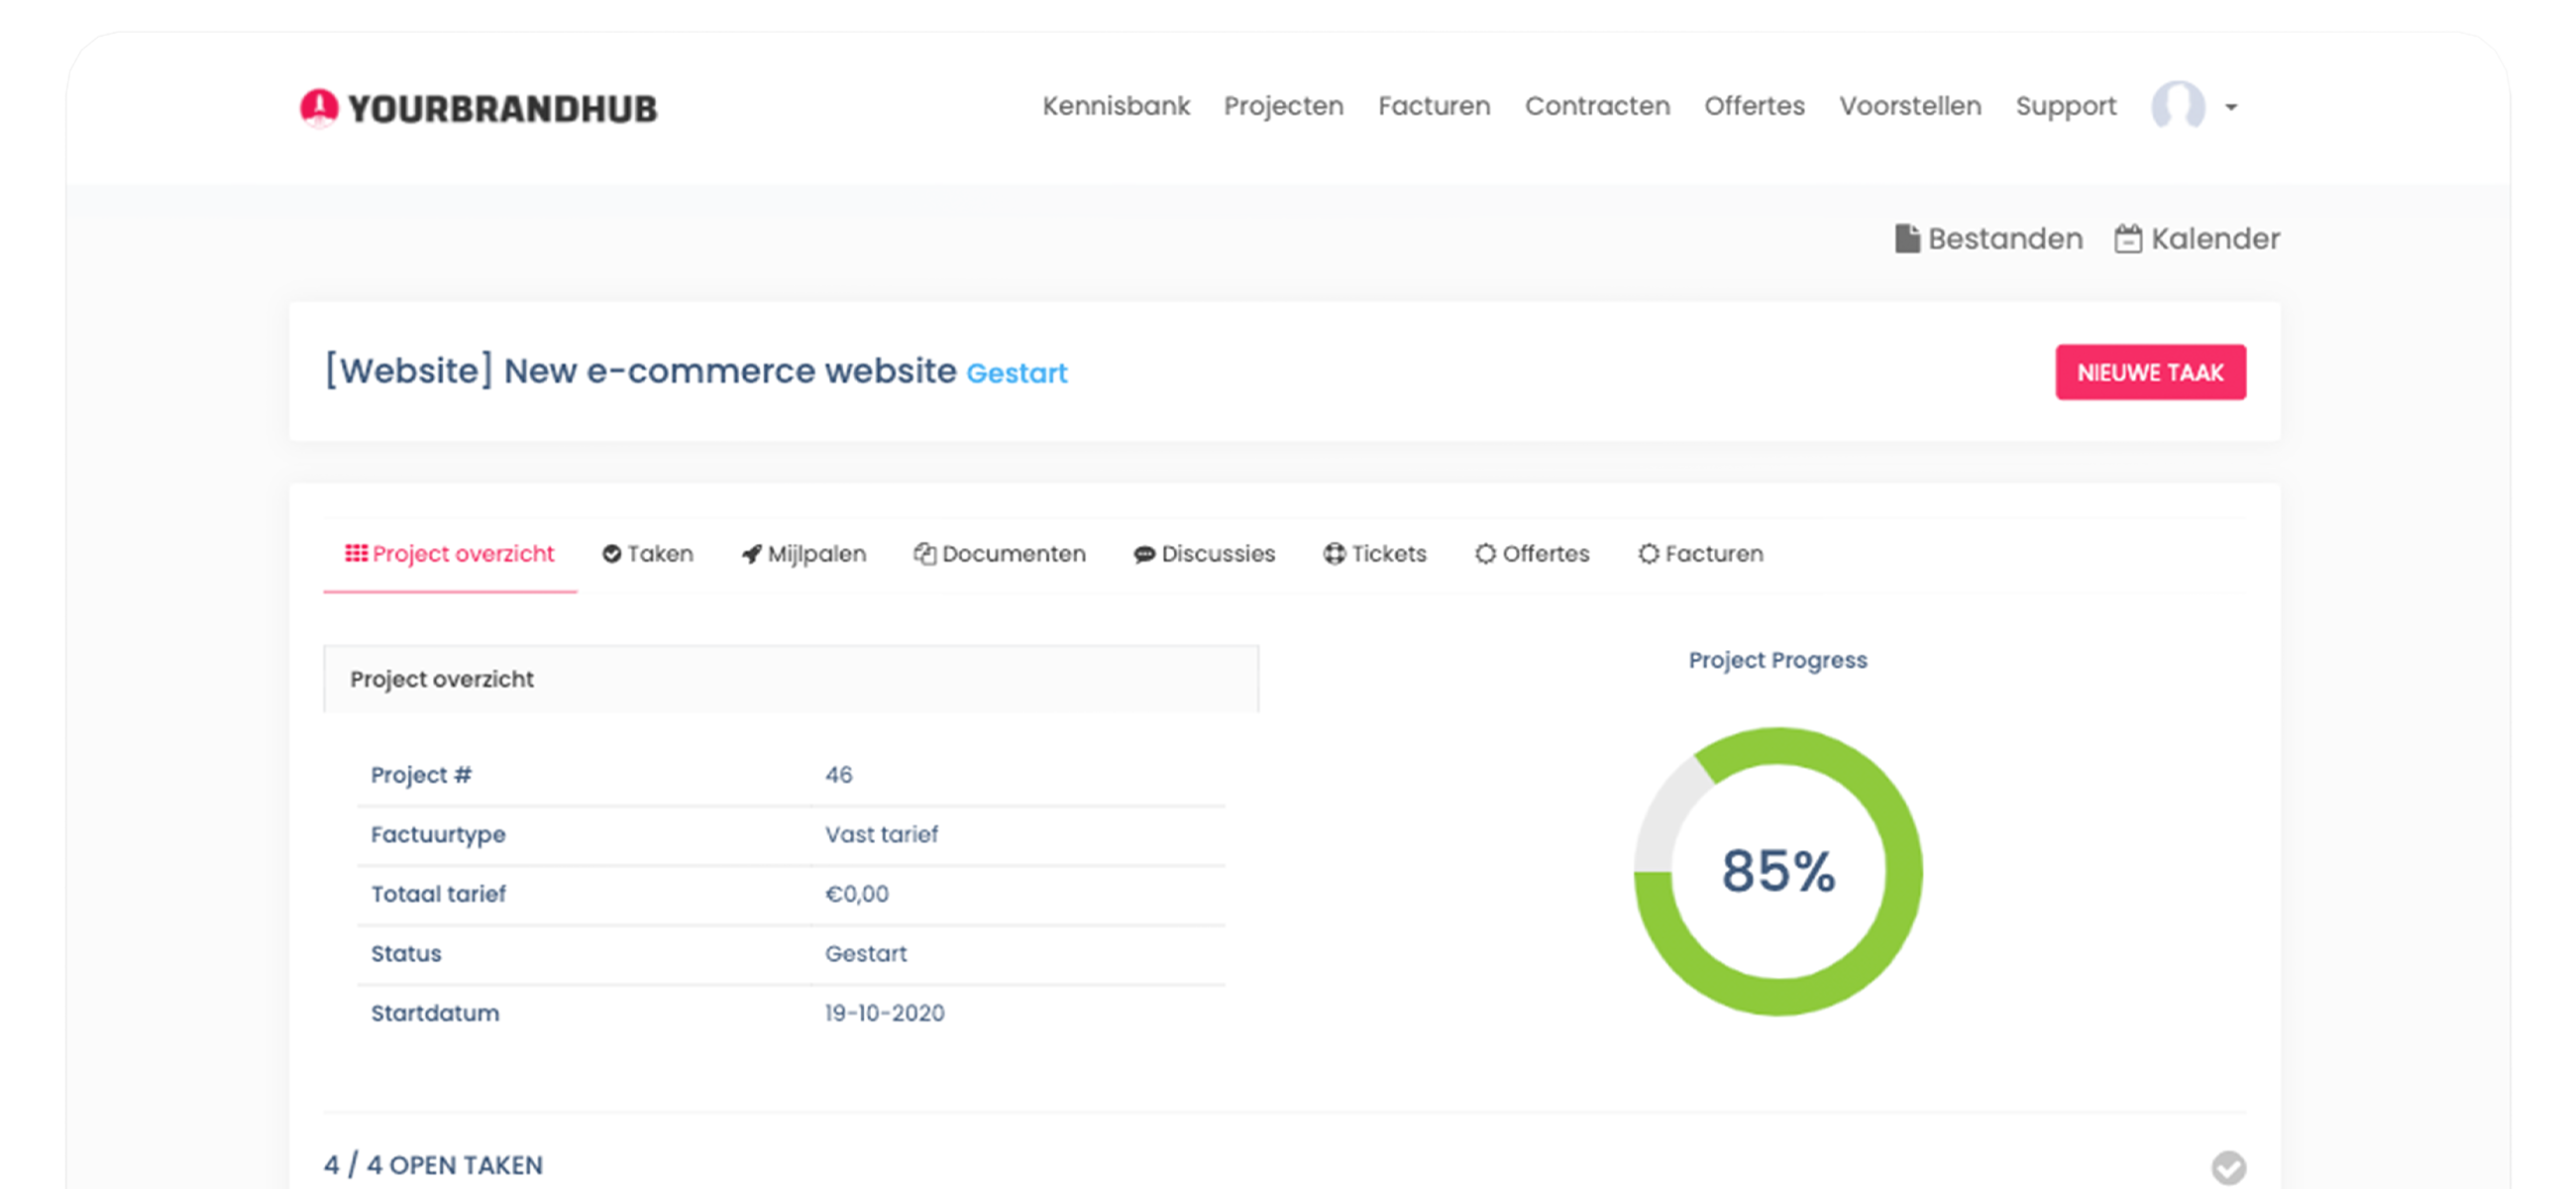This screenshot has height=1189, width=2576.
Task: Click the documents icon on Documenten tab
Action: click(x=925, y=554)
